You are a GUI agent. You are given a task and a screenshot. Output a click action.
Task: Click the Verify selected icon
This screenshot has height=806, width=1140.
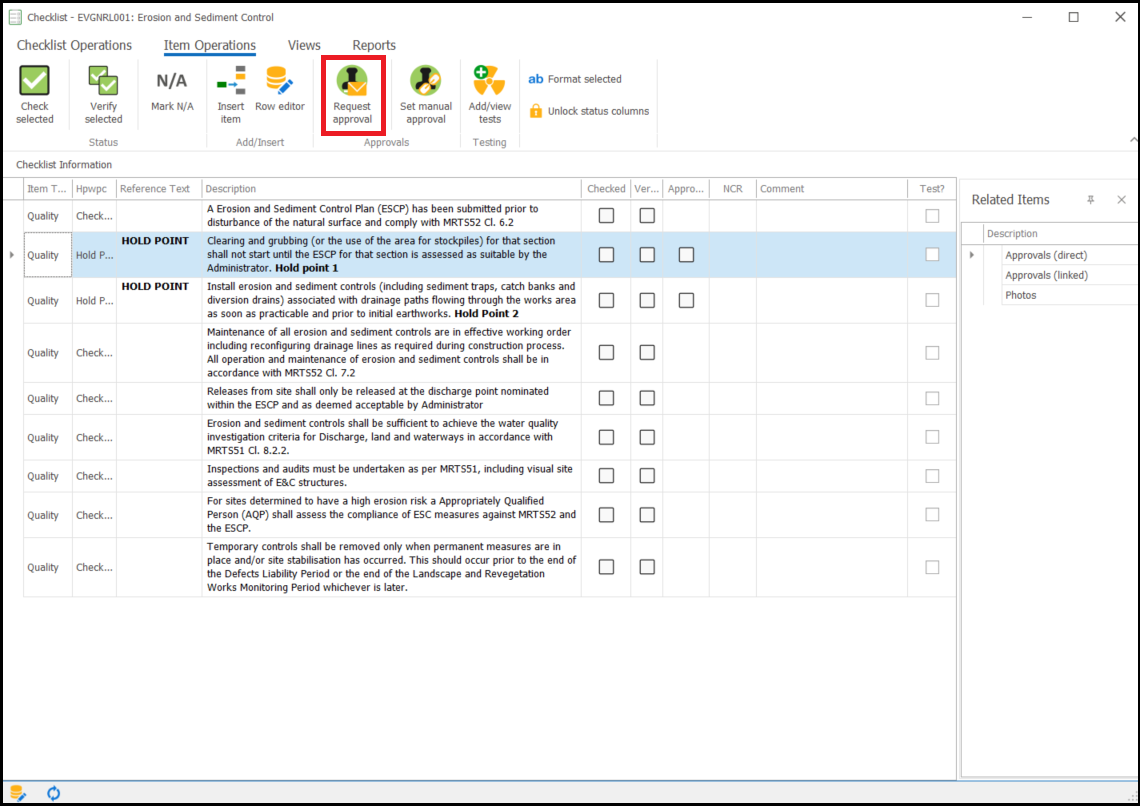pos(103,82)
